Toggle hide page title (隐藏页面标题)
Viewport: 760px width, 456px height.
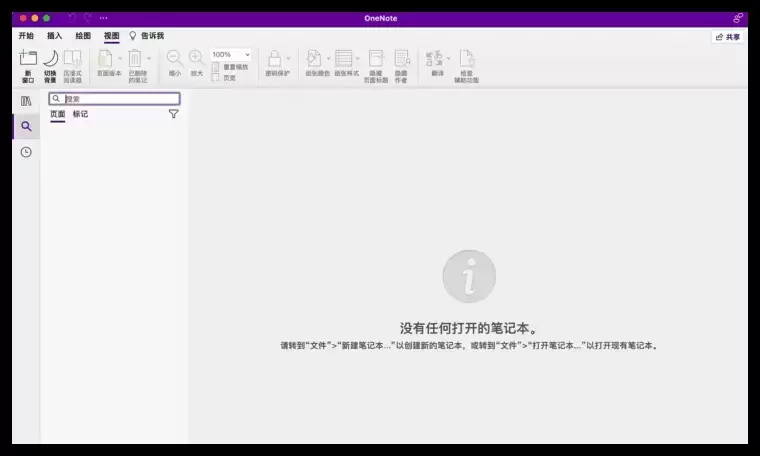pyautogui.click(x=376, y=66)
